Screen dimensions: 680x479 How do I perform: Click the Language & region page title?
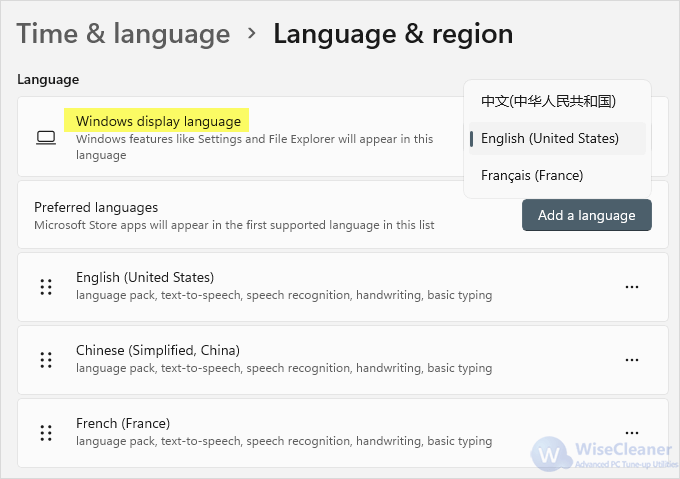click(393, 34)
